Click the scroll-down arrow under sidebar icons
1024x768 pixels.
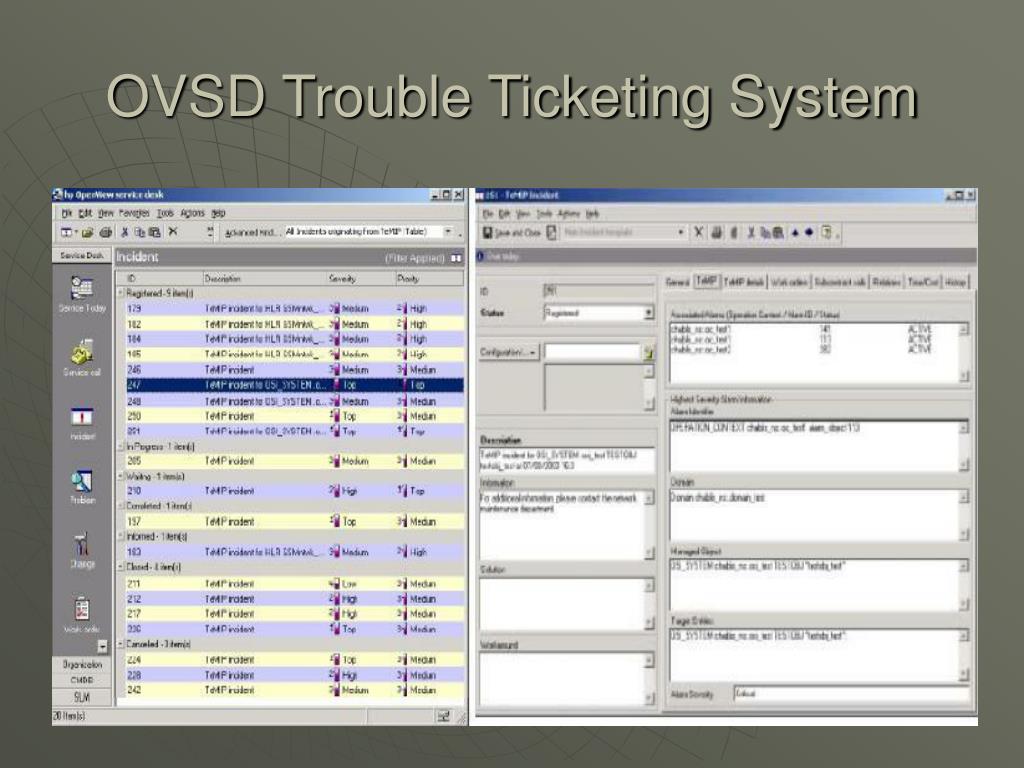pos(102,646)
